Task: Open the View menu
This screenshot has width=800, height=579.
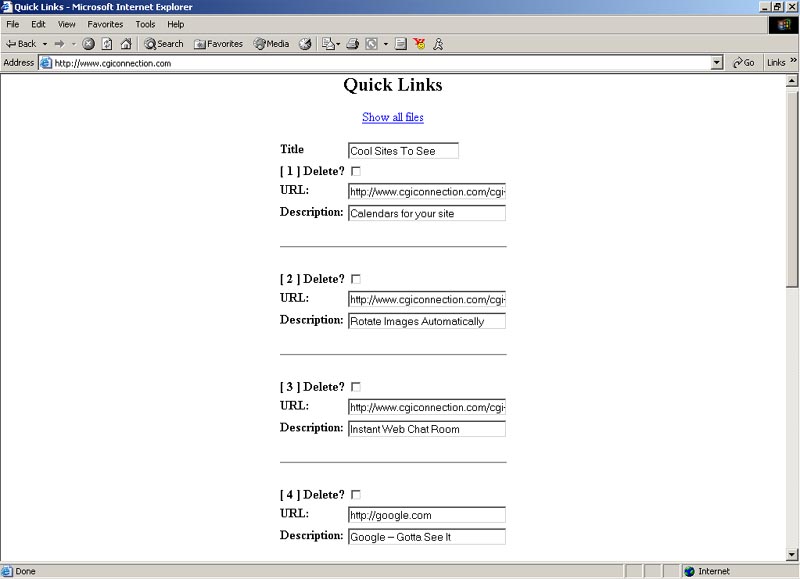Action: pyautogui.click(x=66, y=24)
